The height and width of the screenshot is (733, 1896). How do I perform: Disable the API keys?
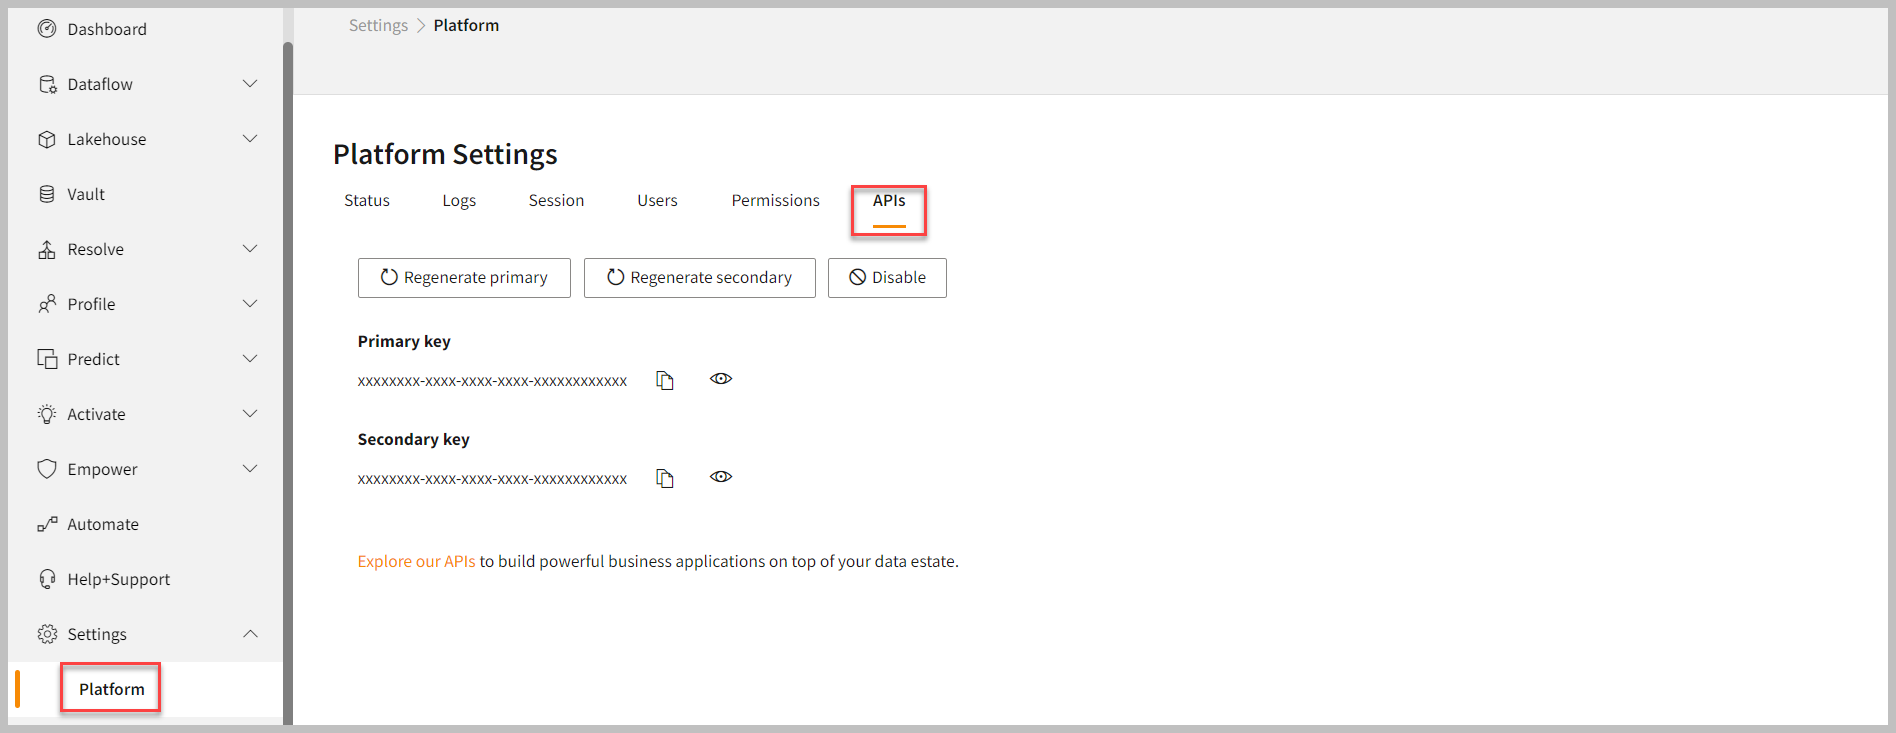(x=887, y=278)
